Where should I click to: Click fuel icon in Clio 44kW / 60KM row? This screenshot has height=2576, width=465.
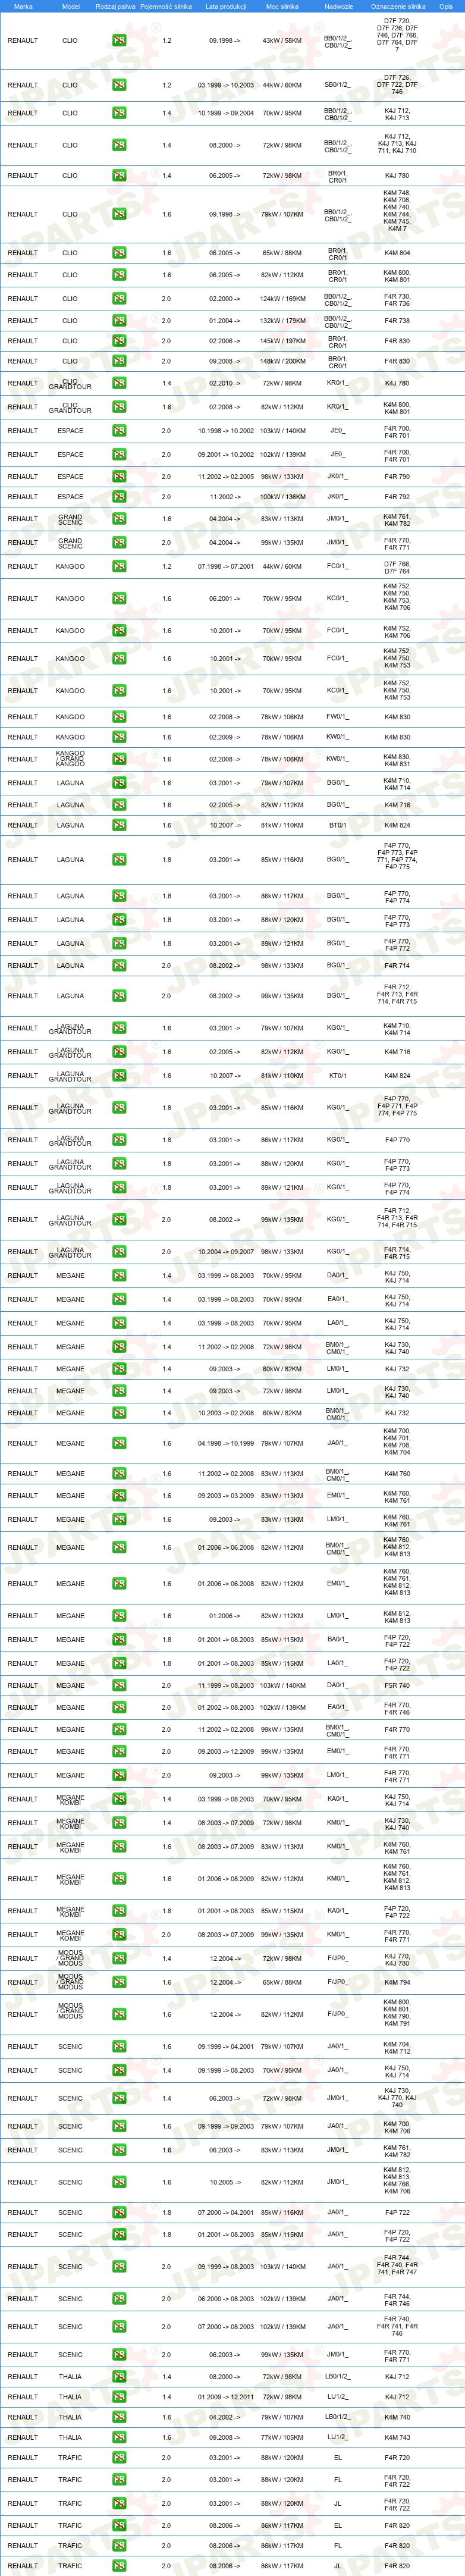coord(119,85)
